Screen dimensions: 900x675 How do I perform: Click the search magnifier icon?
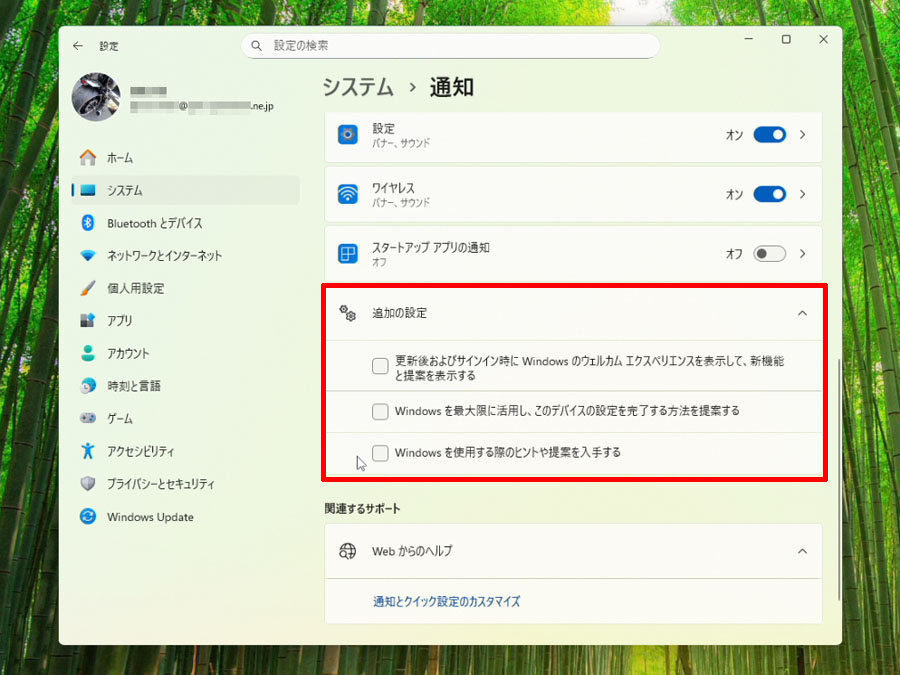coord(257,46)
